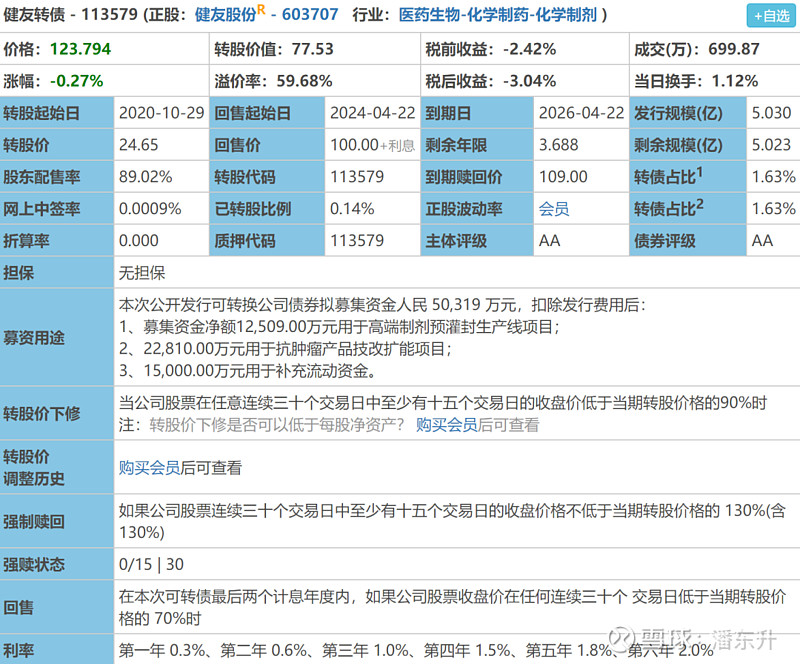Select 债券评级 value AA
Viewport: 800px width, 664px height.
pyautogui.click(x=762, y=240)
